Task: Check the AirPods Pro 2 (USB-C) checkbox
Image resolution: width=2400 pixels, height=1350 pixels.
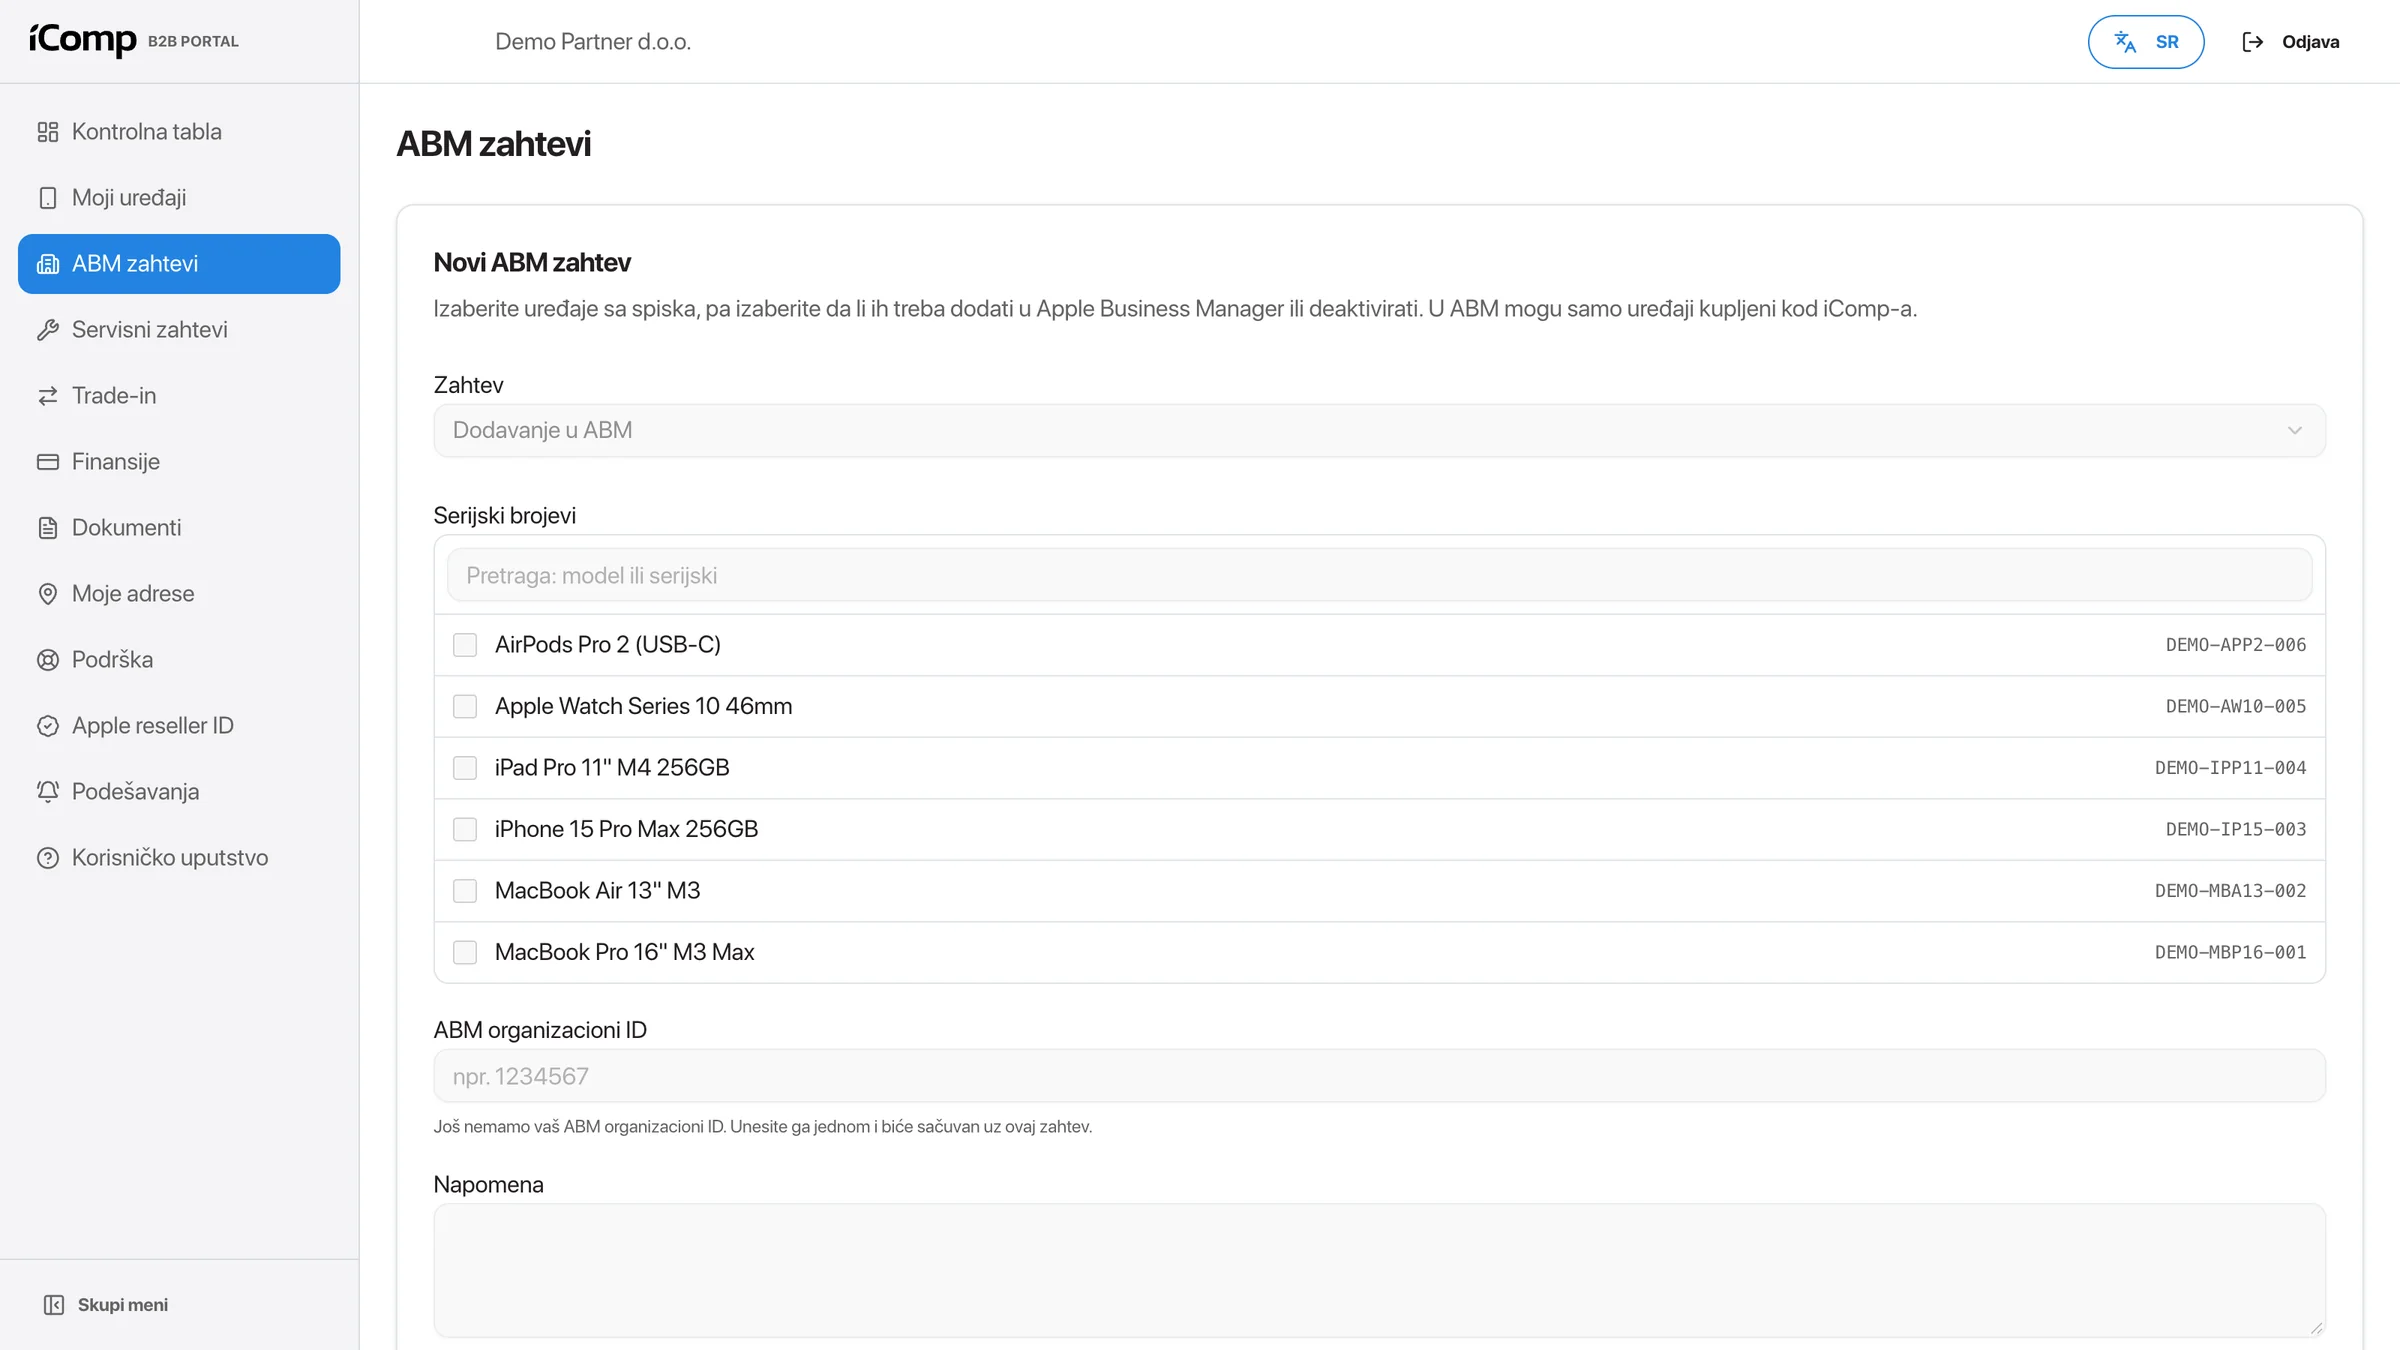Action: (465, 645)
